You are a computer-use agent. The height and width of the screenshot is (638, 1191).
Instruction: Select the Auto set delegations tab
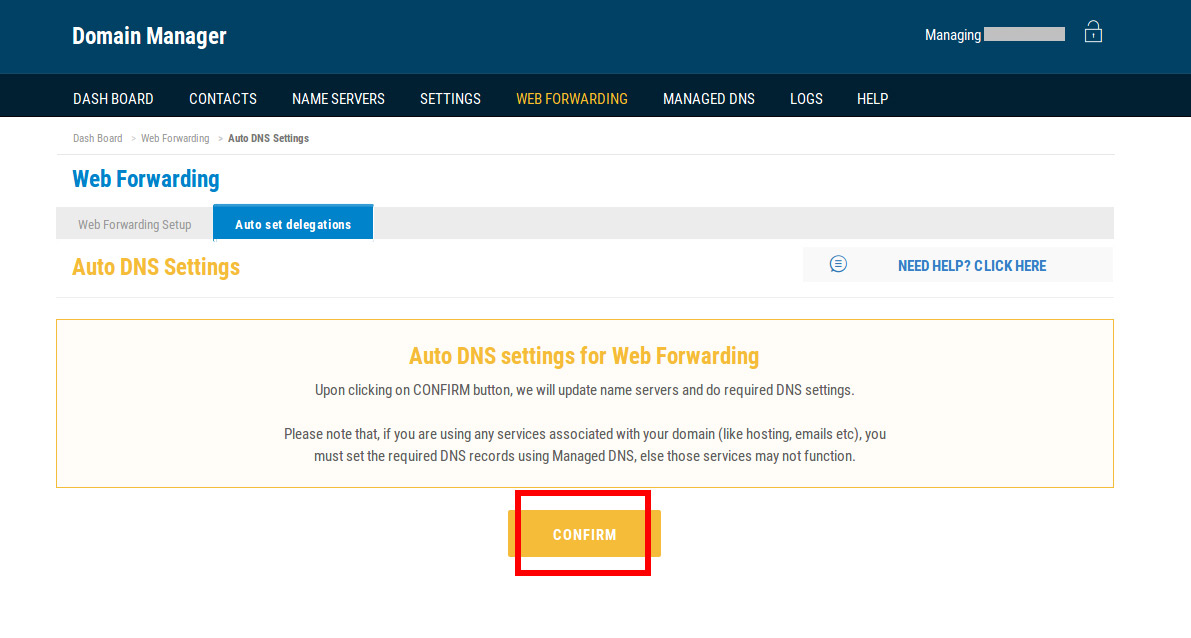click(293, 224)
